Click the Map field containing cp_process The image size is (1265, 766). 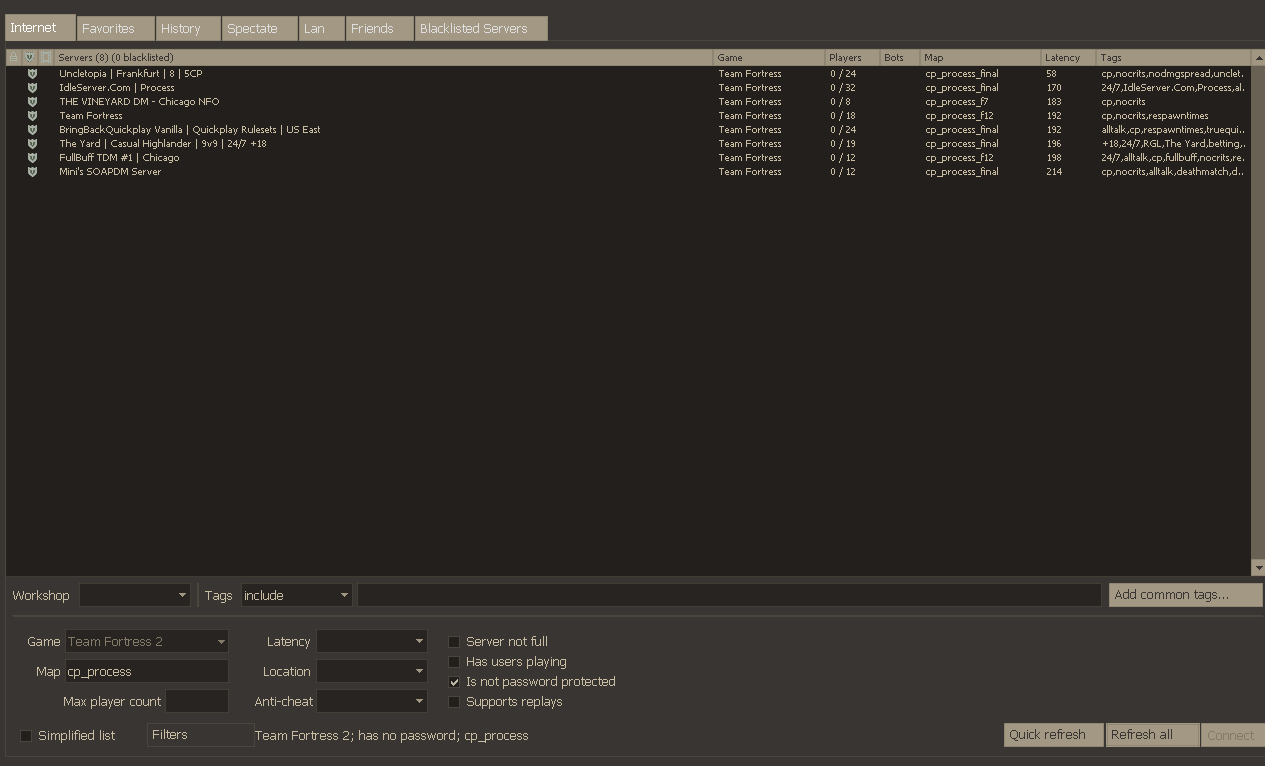147,672
